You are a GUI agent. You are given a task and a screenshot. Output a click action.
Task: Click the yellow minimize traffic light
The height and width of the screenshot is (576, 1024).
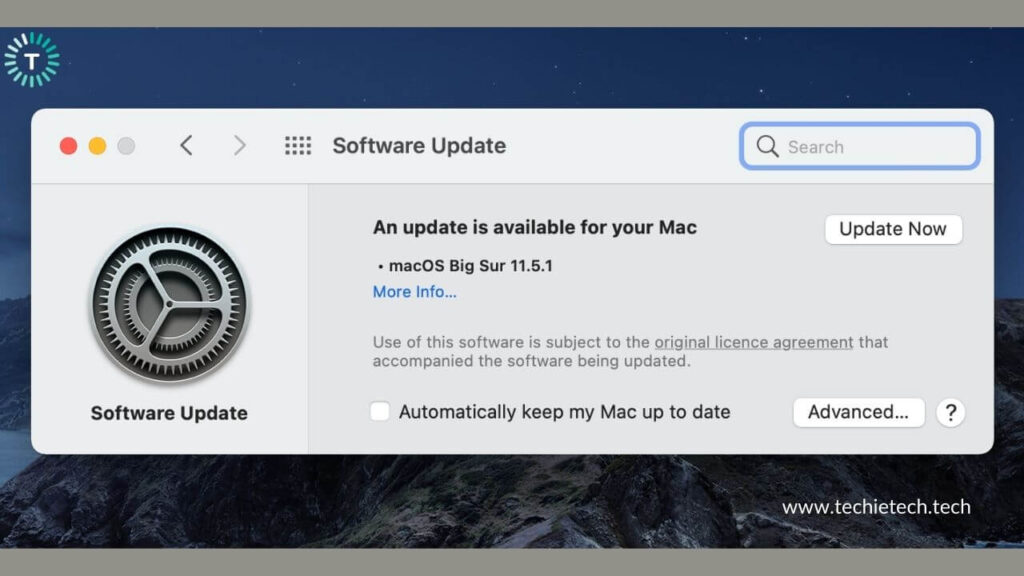[x=97, y=145]
